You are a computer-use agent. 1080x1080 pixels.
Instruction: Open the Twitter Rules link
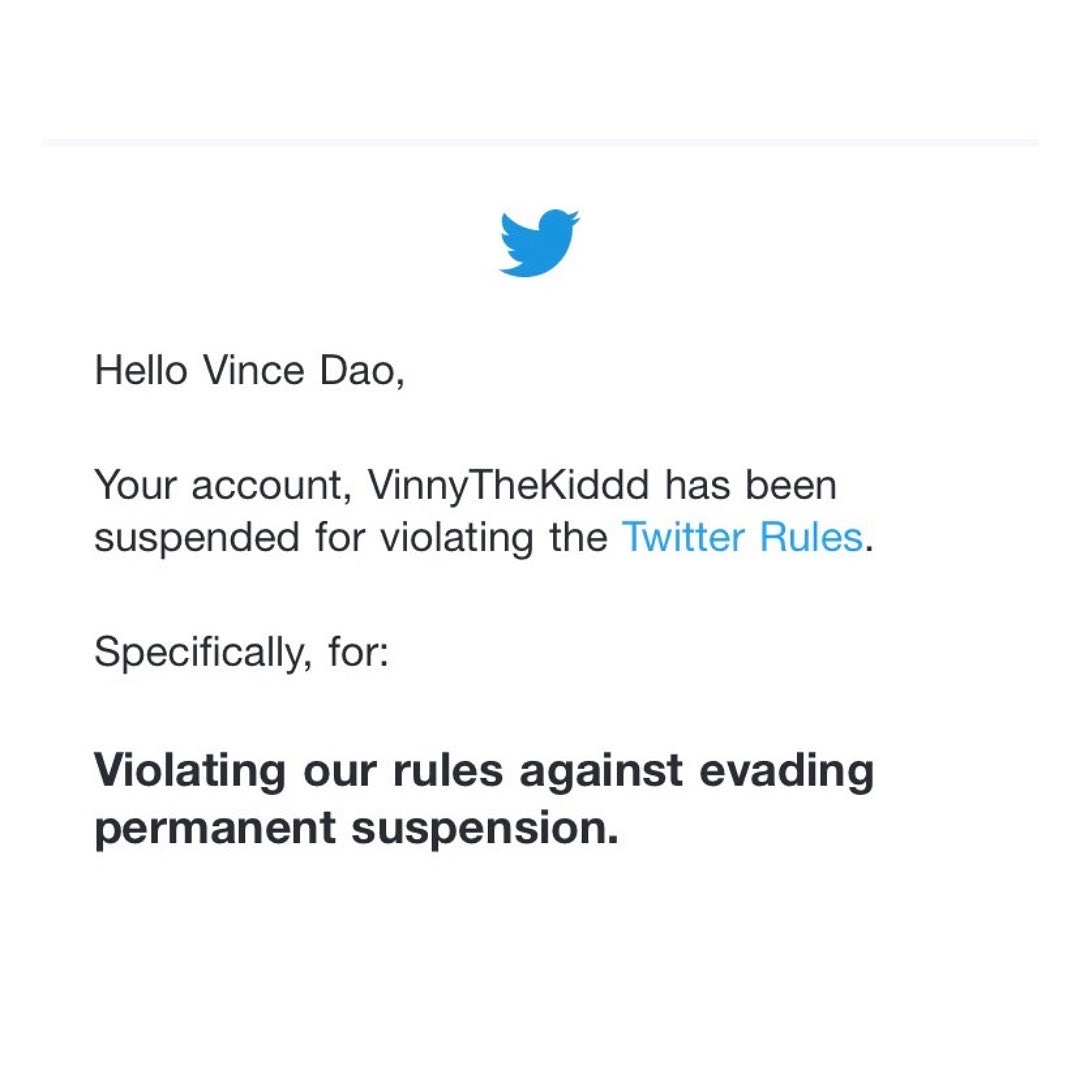pos(741,538)
